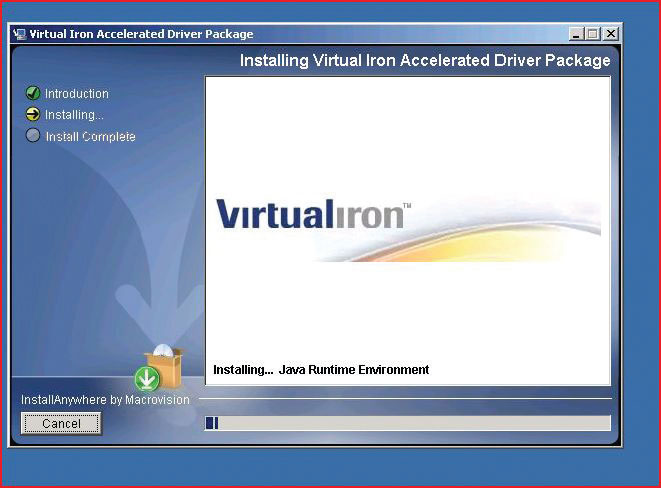
Task: Minimize the installer window
Action: point(577,34)
